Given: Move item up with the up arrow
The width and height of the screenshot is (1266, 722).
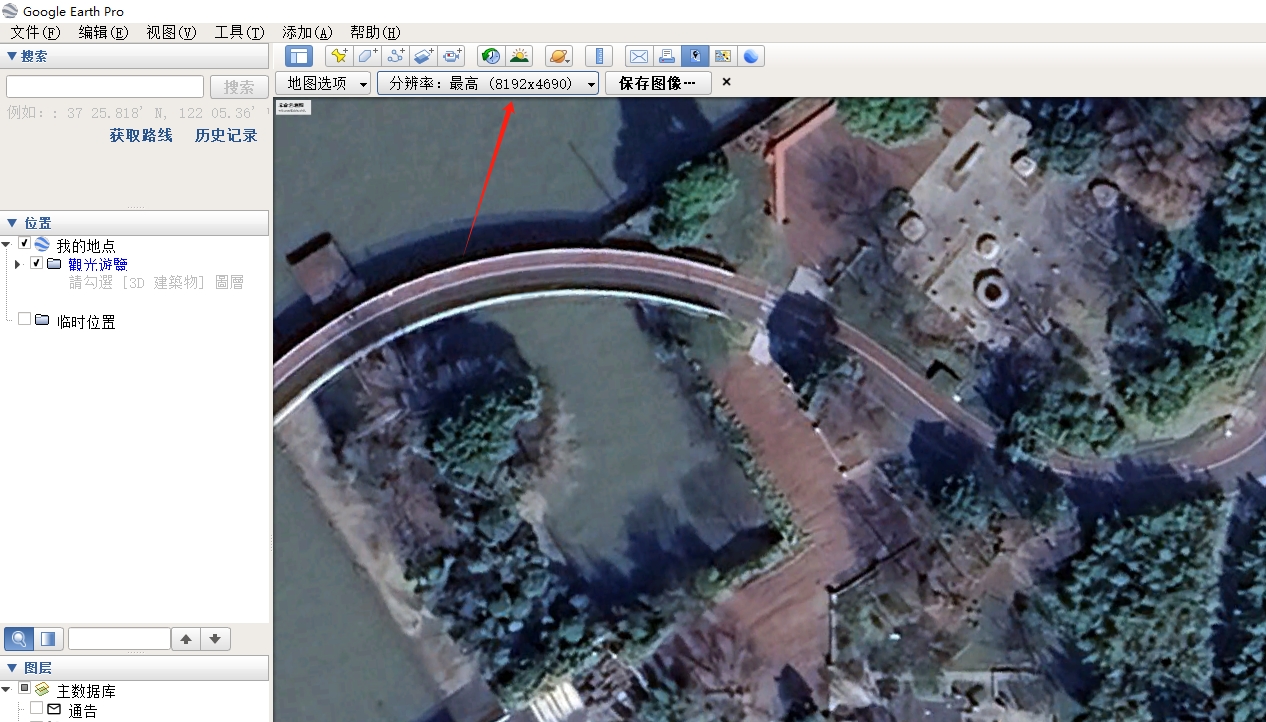Looking at the screenshot, I should click(186, 639).
